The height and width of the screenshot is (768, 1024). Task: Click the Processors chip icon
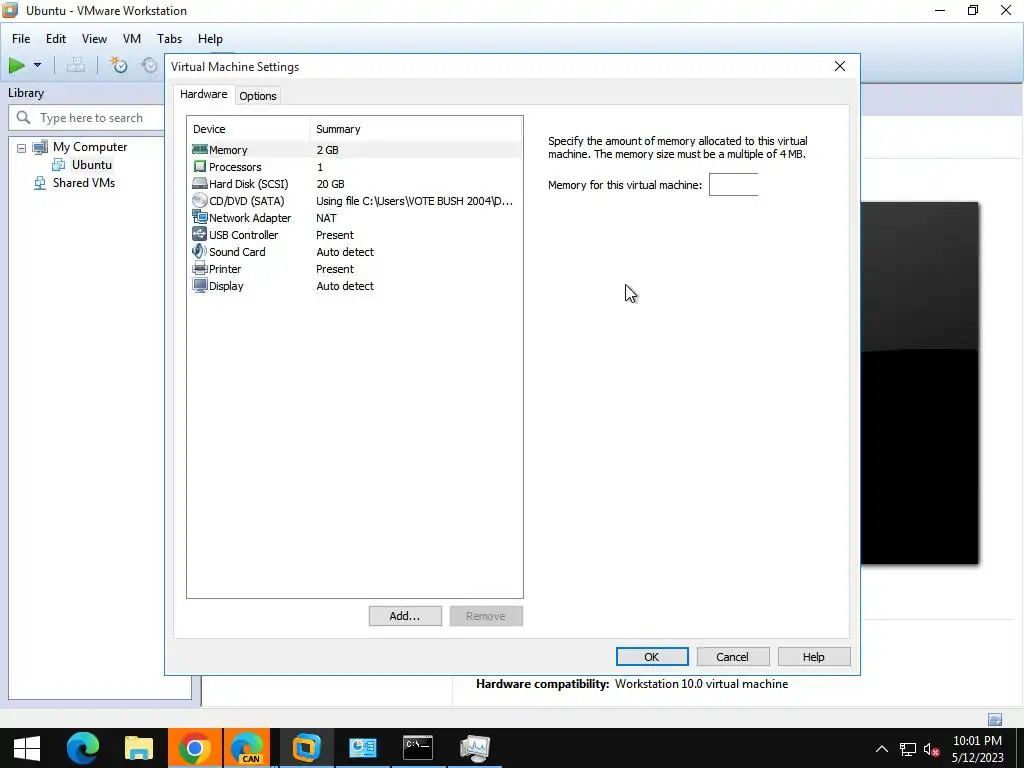(x=200, y=167)
